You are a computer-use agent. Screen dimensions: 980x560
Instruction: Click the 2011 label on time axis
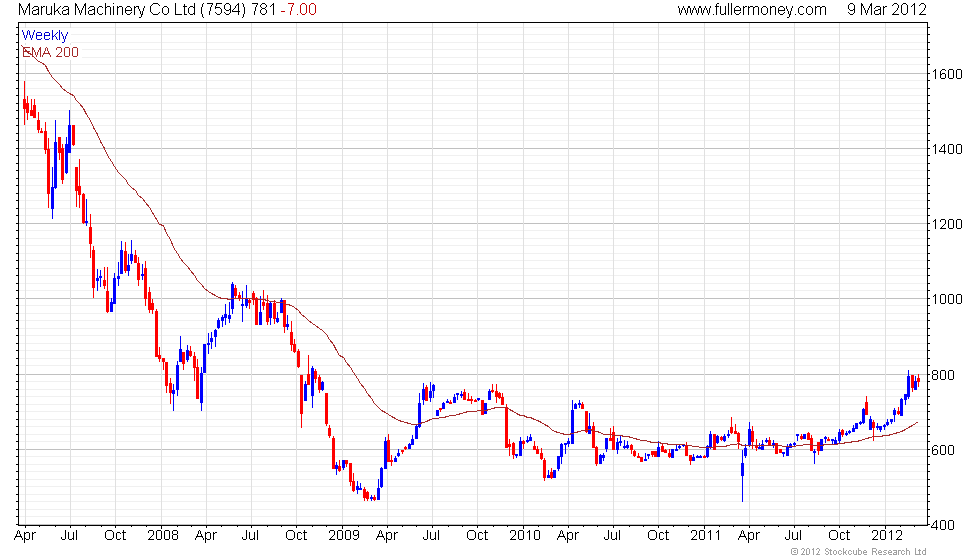coord(706,536)
